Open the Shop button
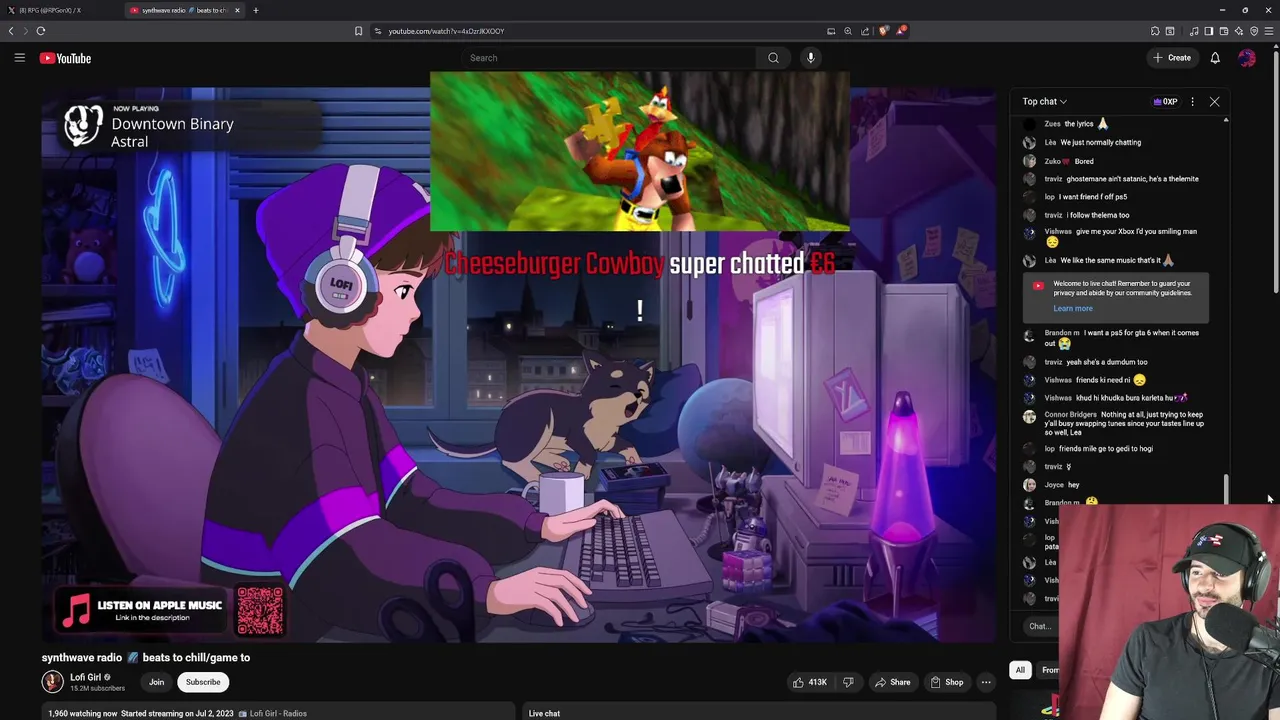This screenshot has height=720, width=1280. [946, 682]
